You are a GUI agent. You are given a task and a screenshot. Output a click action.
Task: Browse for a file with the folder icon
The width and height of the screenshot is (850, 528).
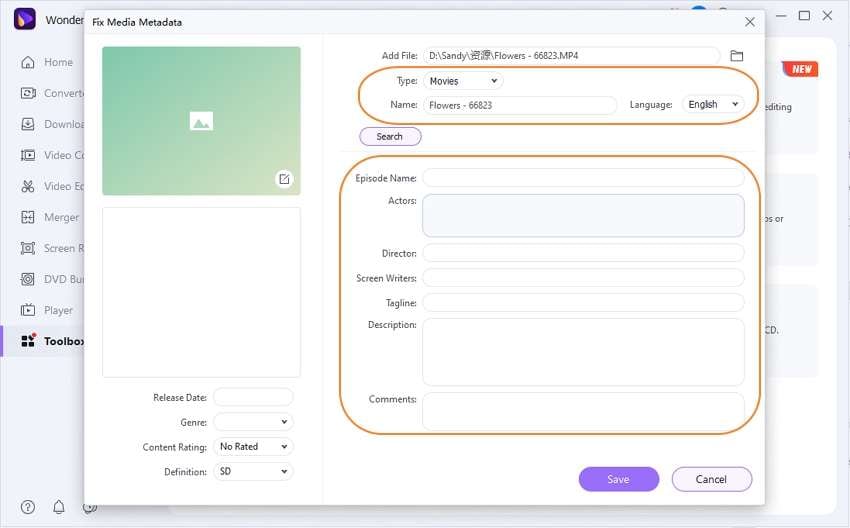736,56
